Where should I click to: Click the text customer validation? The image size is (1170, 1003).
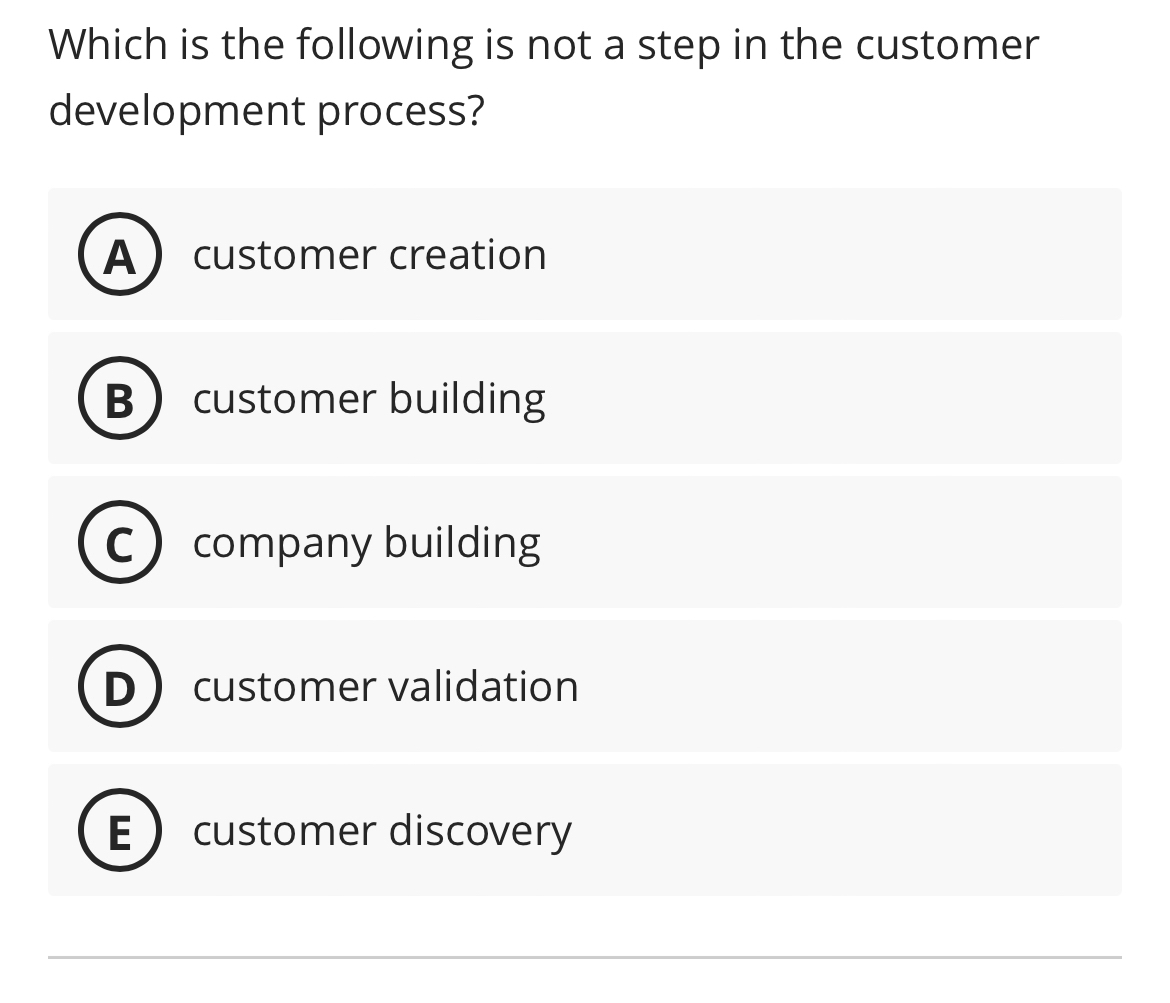point(385,687)
